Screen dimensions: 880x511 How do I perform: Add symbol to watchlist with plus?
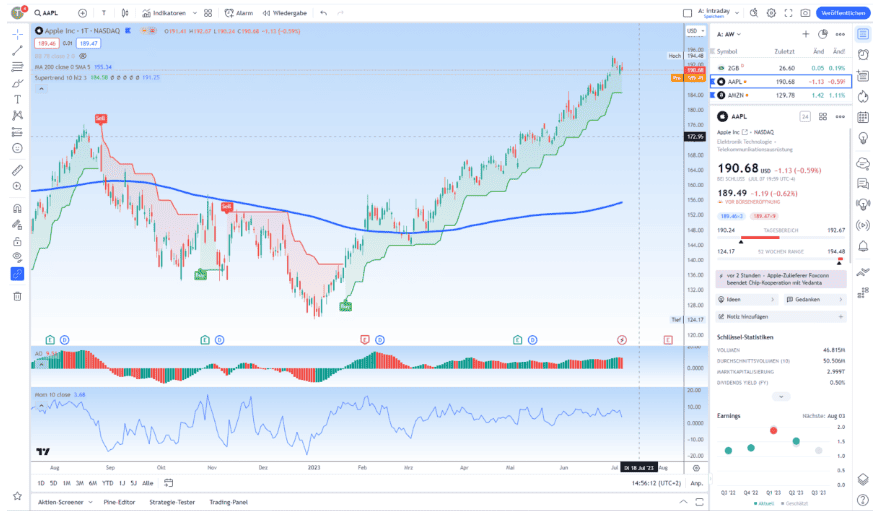coord(806,34)
